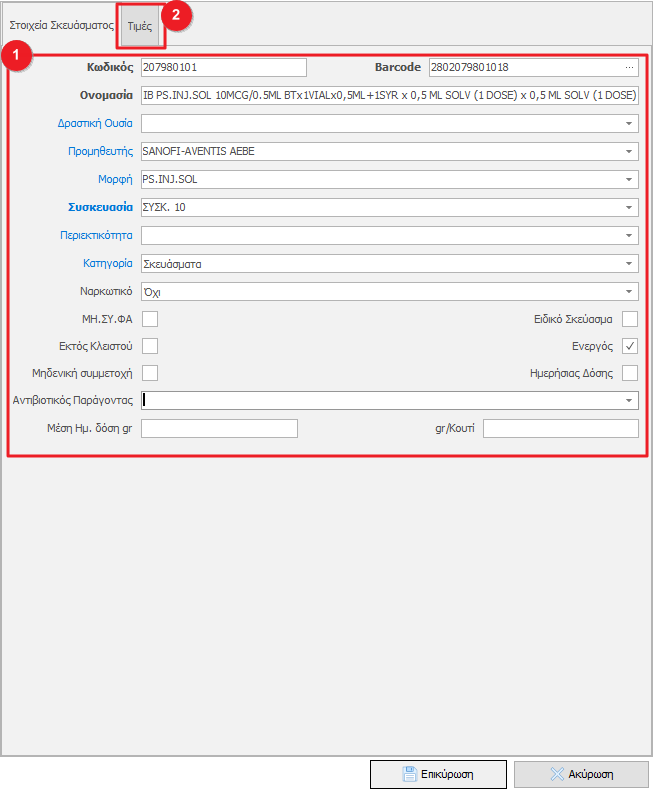
Task: Open the Ναρκωτικό dropdown
Action: coord(630,292)
